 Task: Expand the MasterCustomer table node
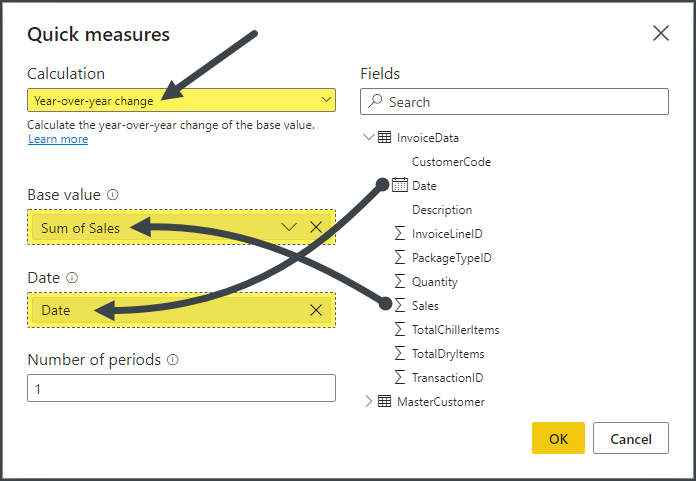[x=368, y=402]
